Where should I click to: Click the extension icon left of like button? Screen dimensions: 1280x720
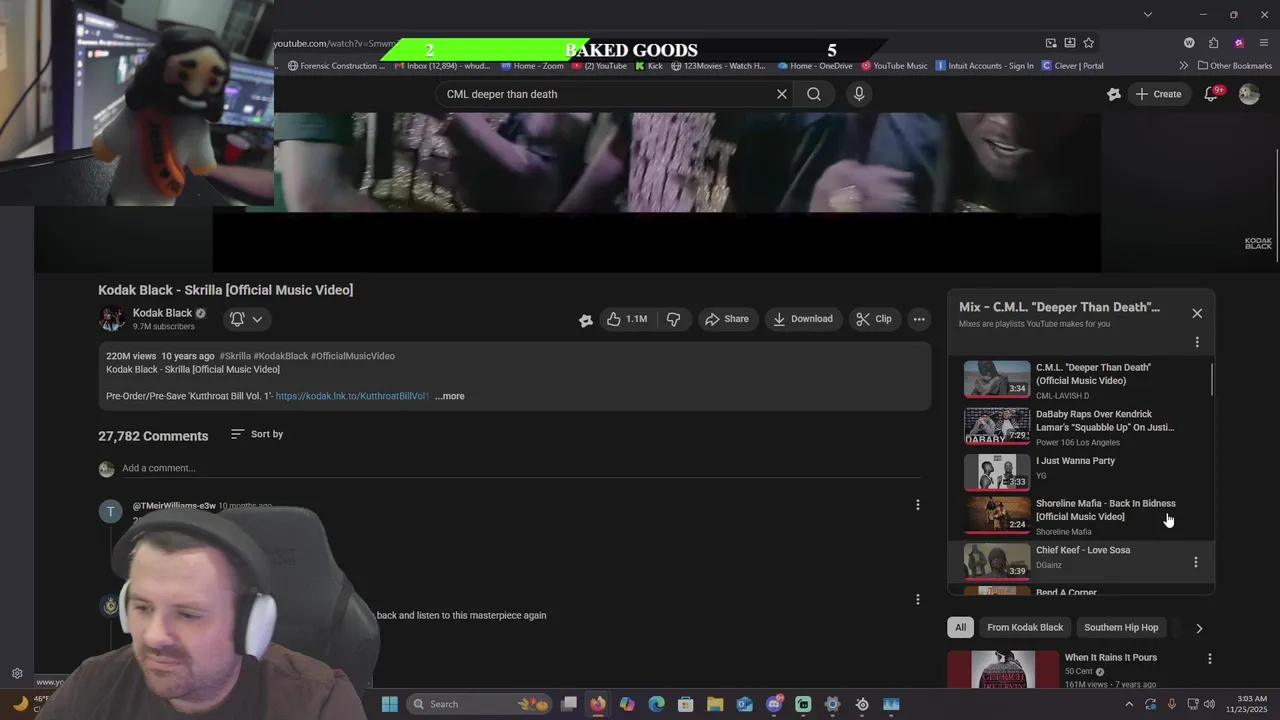pyautogui.click(x=586, y=320)
